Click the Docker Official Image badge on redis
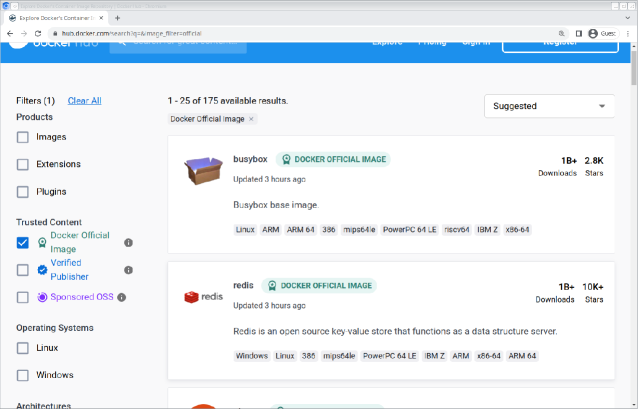Image resolution: width=638 pixels, height=409 pixels. point(319,285)
